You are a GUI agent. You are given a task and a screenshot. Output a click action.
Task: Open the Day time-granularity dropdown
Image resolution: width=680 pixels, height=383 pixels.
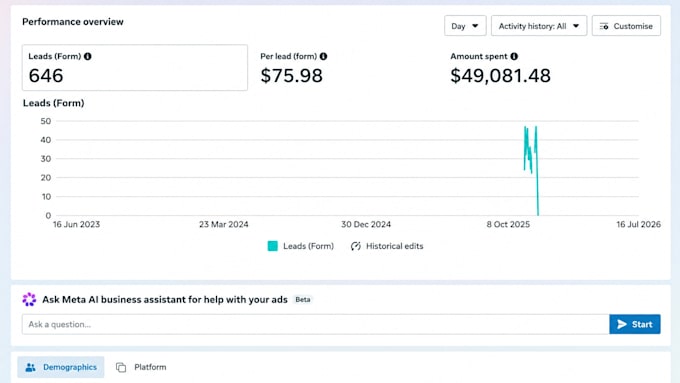(465, 26)
